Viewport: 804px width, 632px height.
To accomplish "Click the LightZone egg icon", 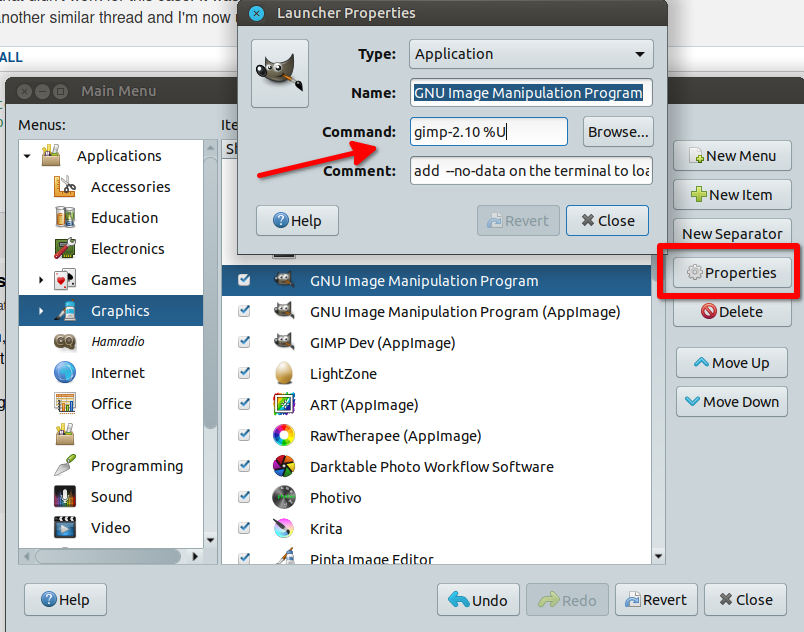I will click(284, 373).
